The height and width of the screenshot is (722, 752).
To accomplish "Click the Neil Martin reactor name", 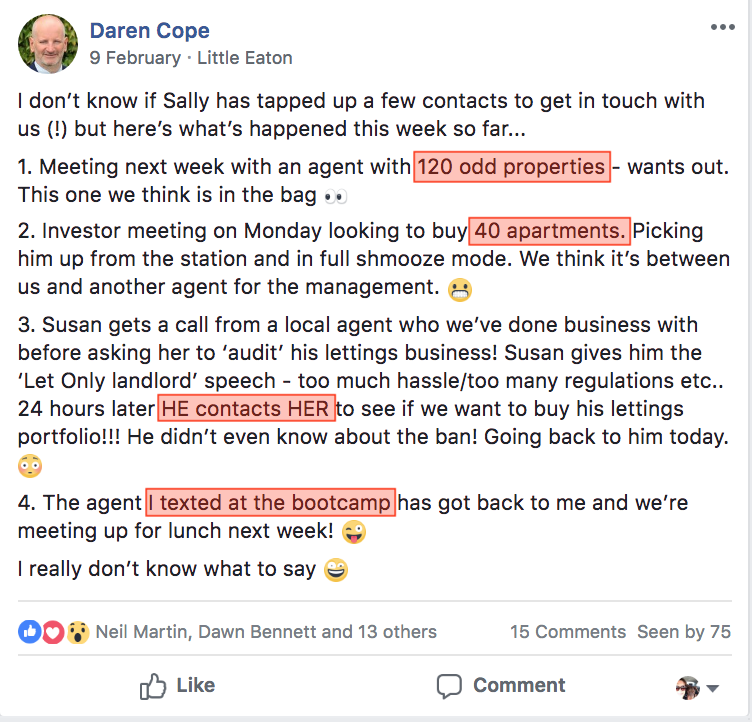I will [x=138, y=632].
